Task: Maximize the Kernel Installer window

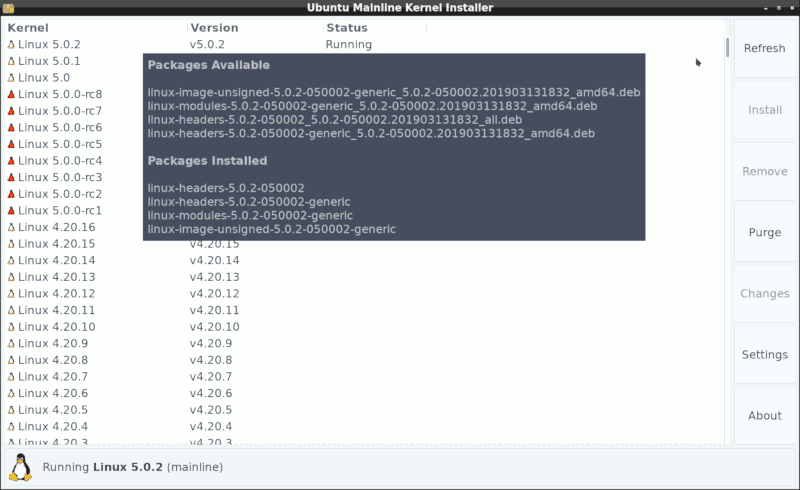Action: (779, 8)
